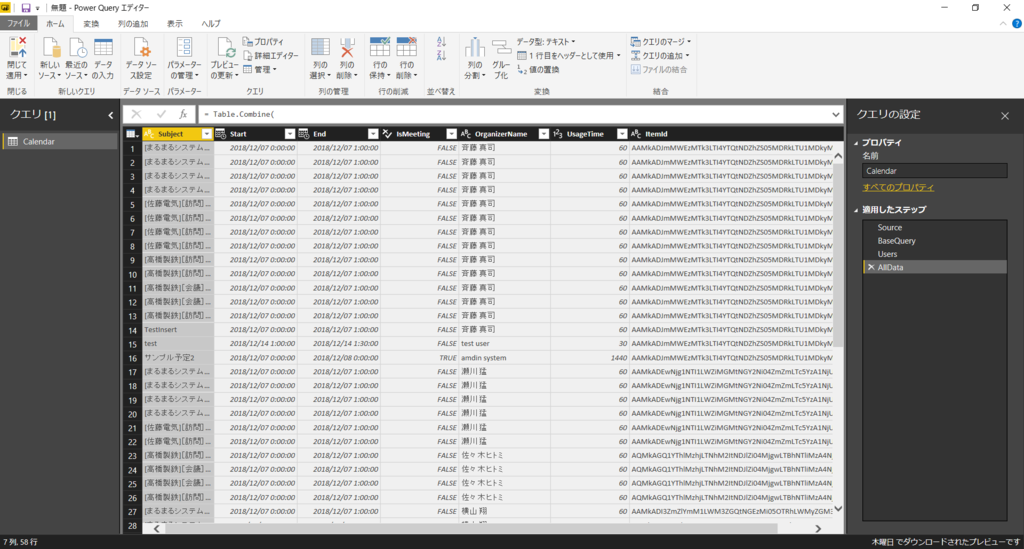This screenshot has width=1024, height=549.
Task: Click the vertical scrollbar down arrow
Action: (838, 509)
